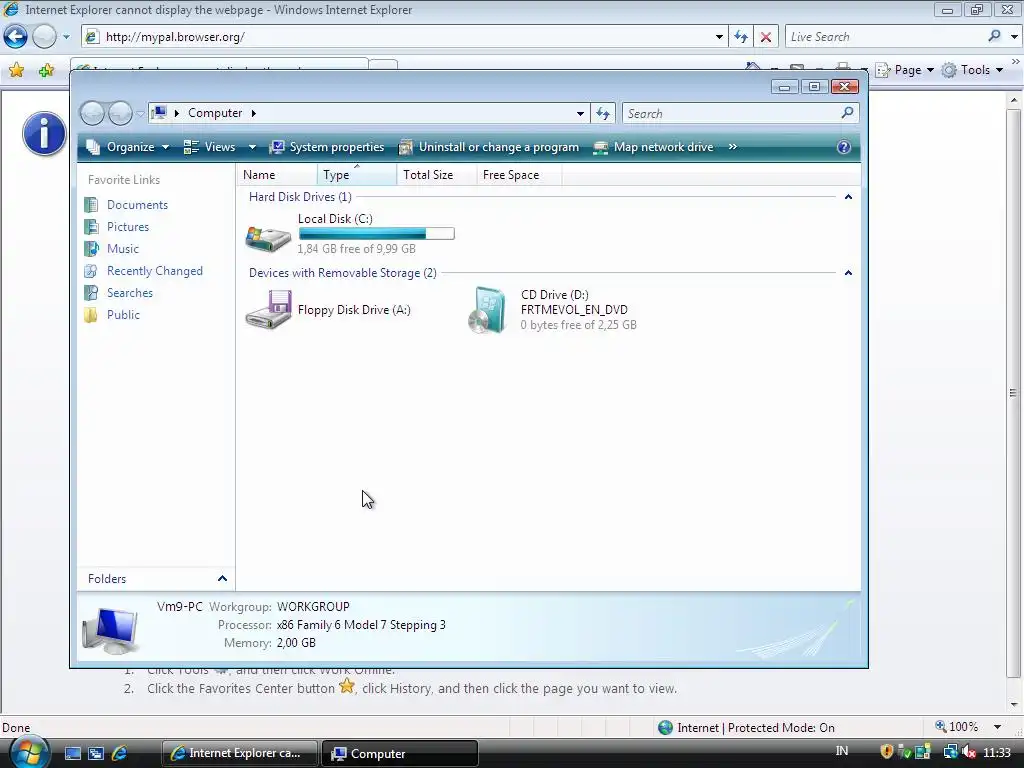Click System properties toolbar button
1024x768 pixels.
[x=327, y=147]
